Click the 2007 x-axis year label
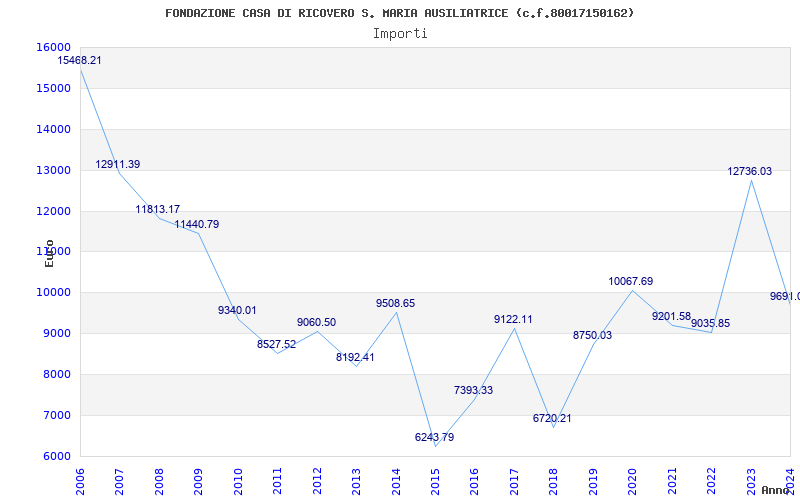This screenshot has width=800, height=500. pyautogui.click(x=119, y=482)
